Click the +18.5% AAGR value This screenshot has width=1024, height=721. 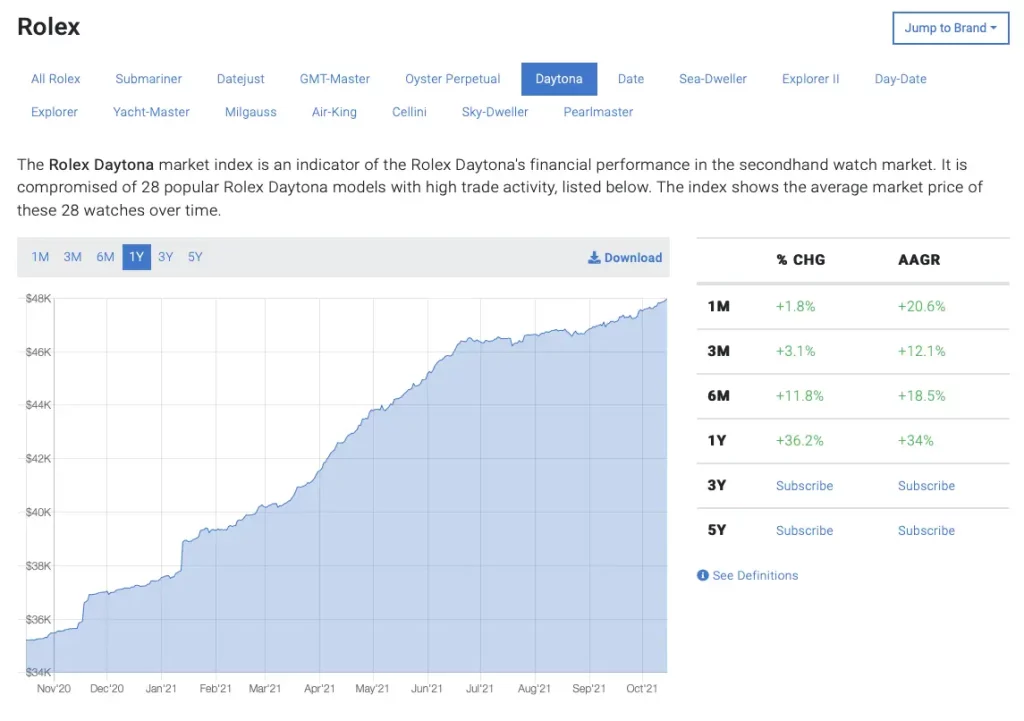921,396
